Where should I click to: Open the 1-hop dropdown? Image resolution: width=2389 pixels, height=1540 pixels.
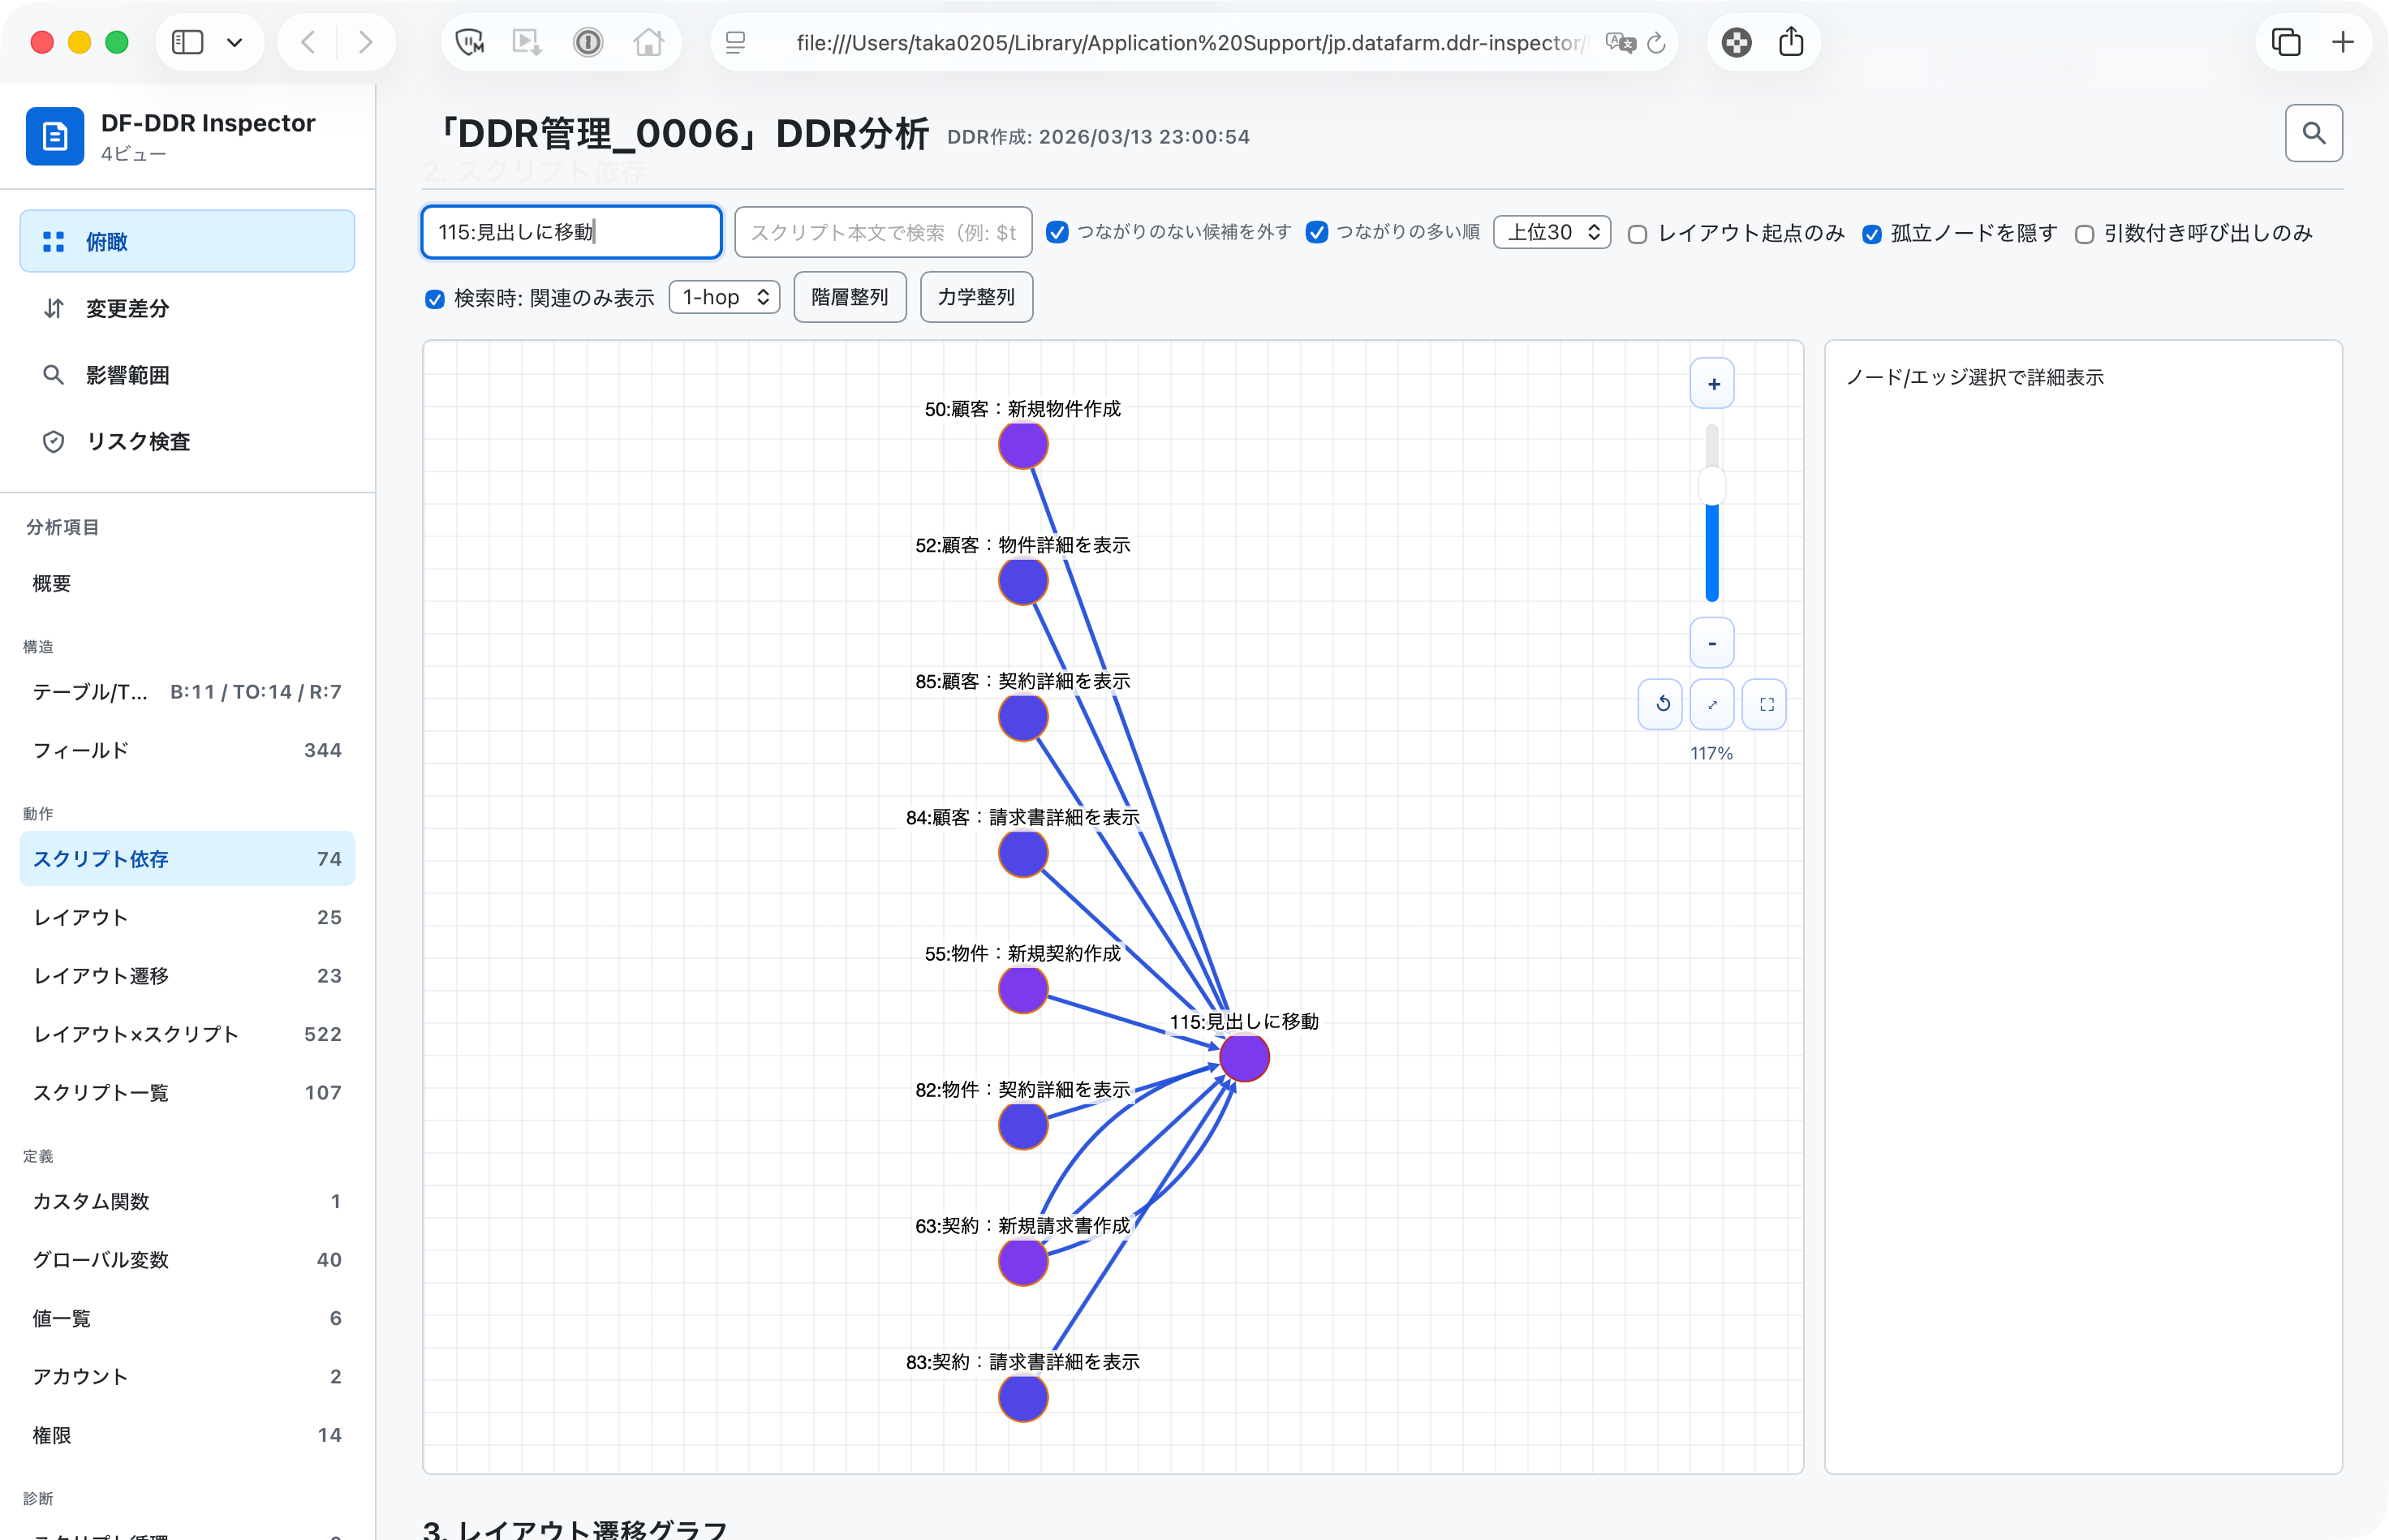pyautogui.click(x=724, y=297)
